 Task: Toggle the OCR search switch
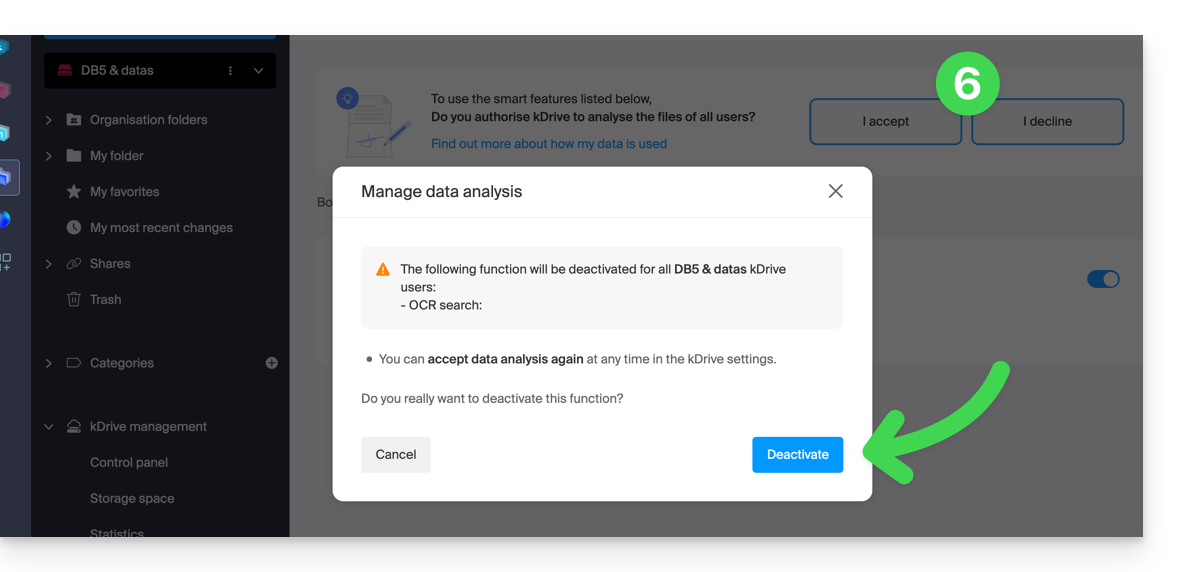tap(1103, 280)
